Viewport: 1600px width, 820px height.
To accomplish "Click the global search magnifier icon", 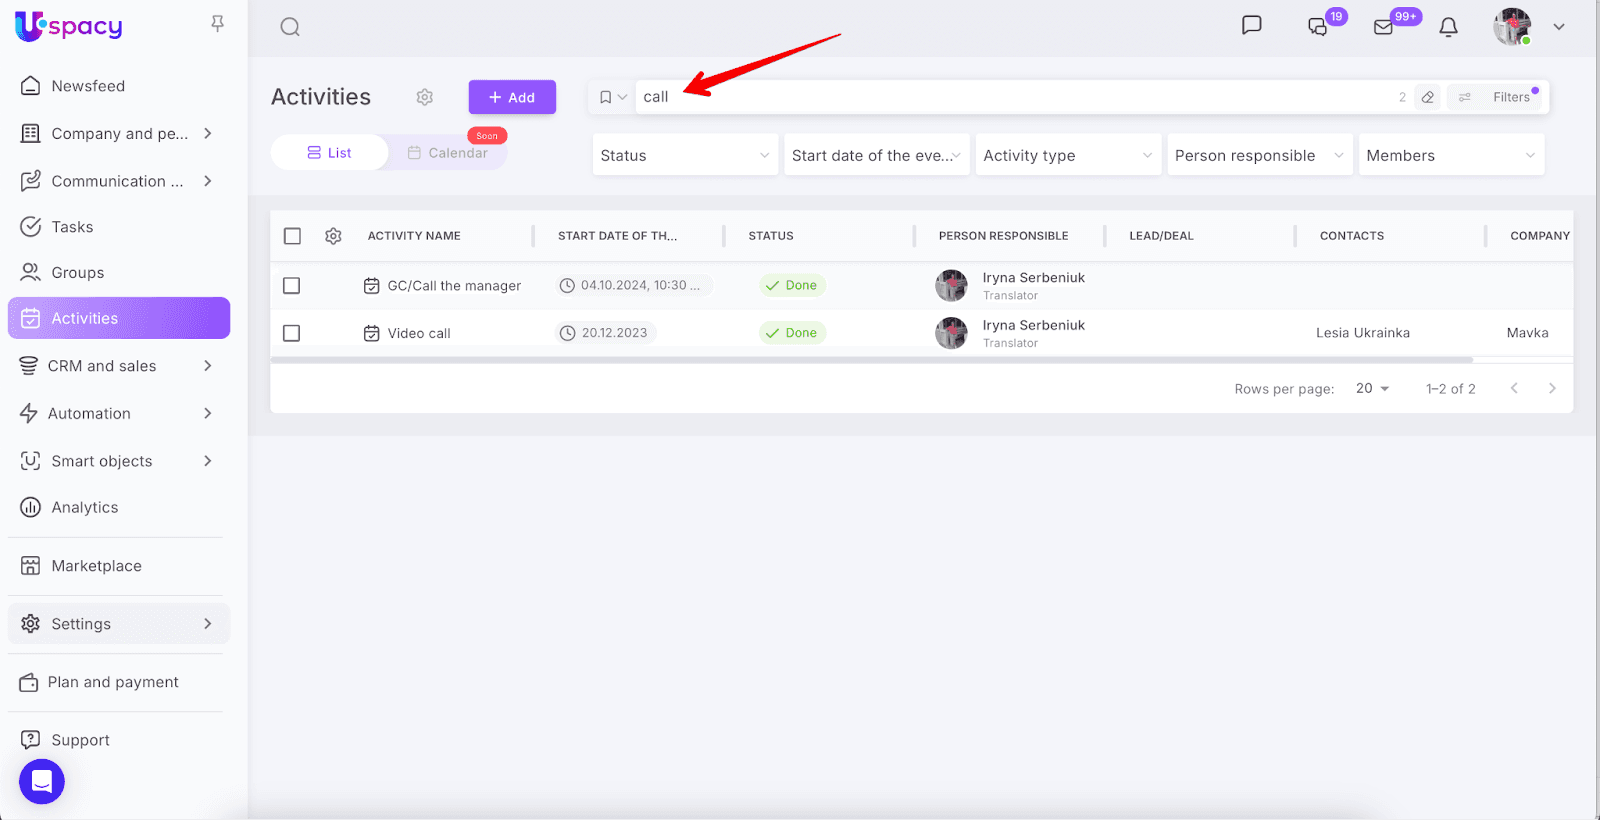I will click(290, 27).
